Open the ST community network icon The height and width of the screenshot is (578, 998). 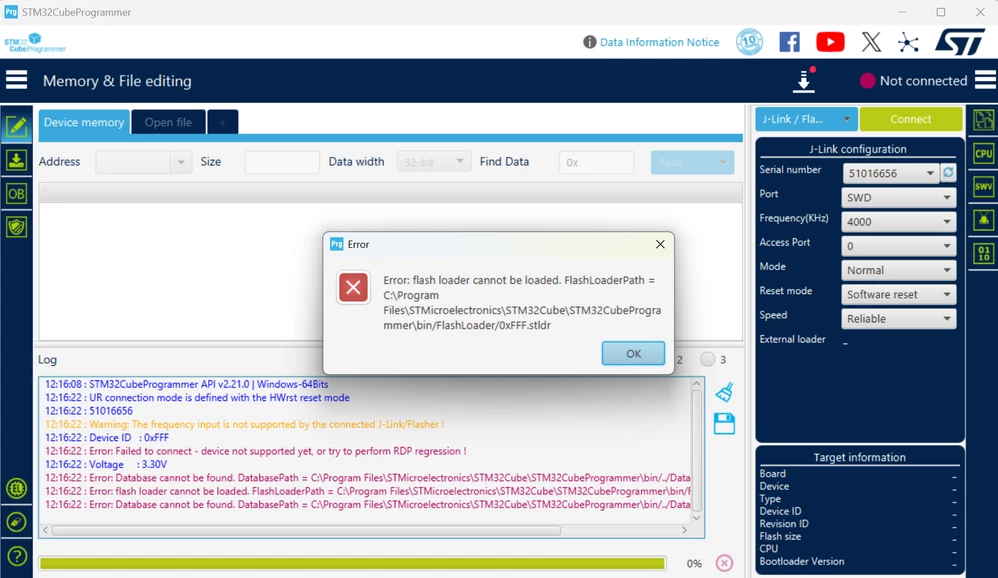(x=908, y=42)
